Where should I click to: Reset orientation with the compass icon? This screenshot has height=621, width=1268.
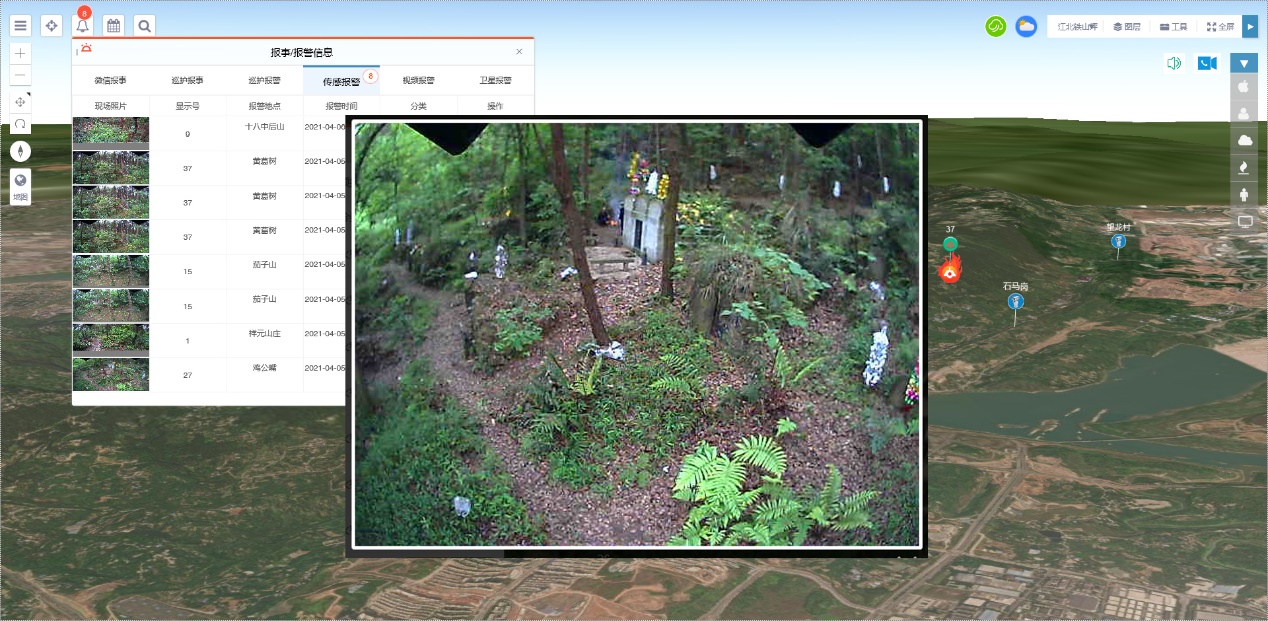coord(21,151)
